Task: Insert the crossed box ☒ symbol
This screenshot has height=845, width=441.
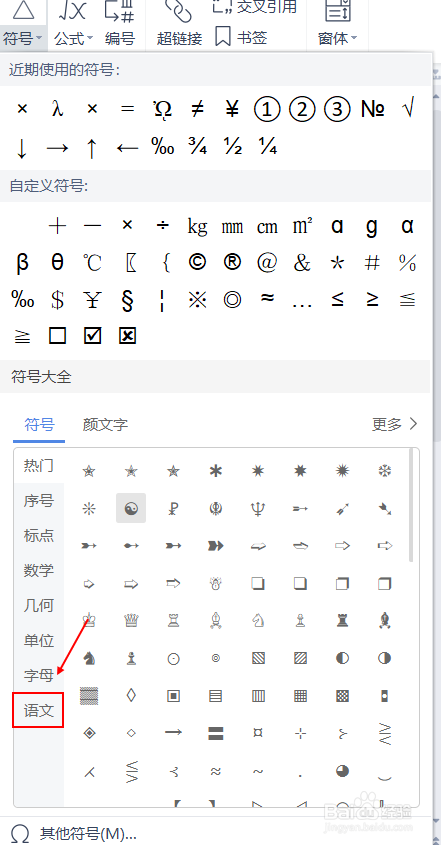Action: [x=127, y=336]
